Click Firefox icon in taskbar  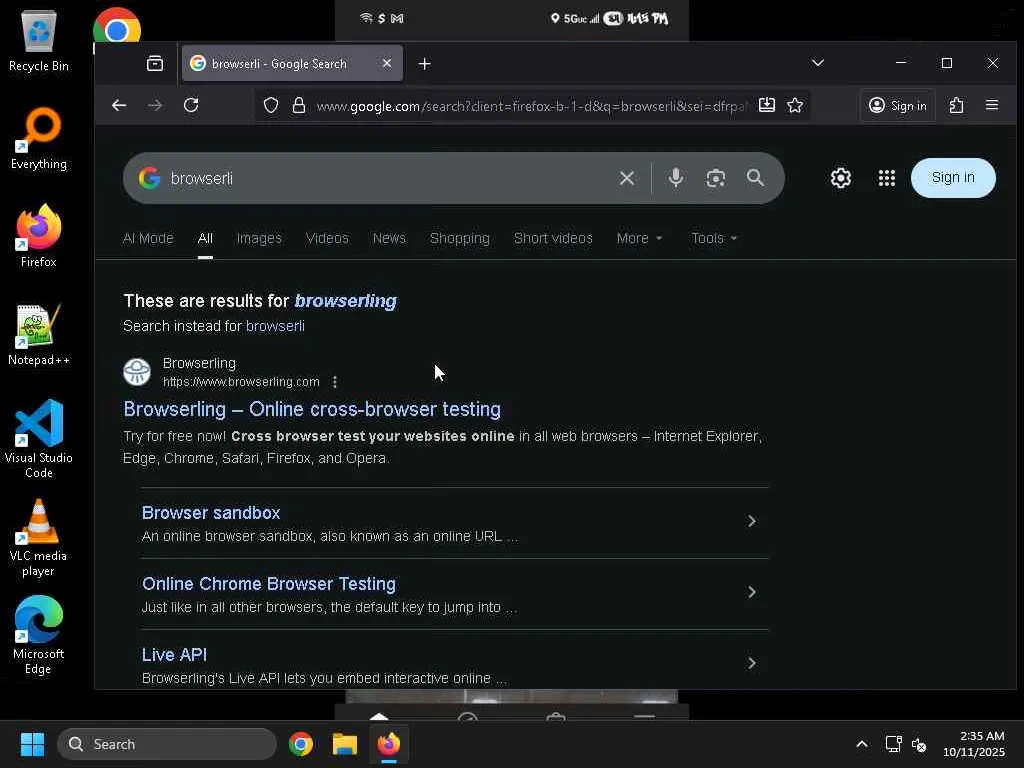(x=389, y=744)
